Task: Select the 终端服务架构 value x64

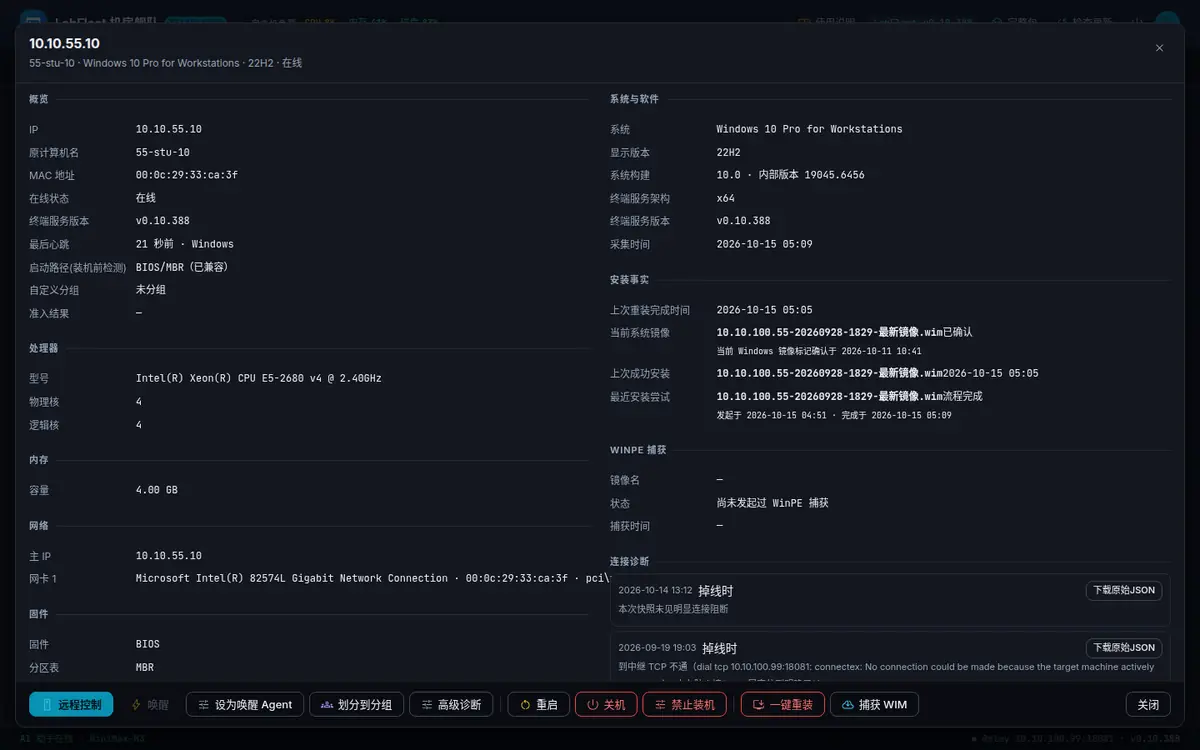Action: click(726, 198)
